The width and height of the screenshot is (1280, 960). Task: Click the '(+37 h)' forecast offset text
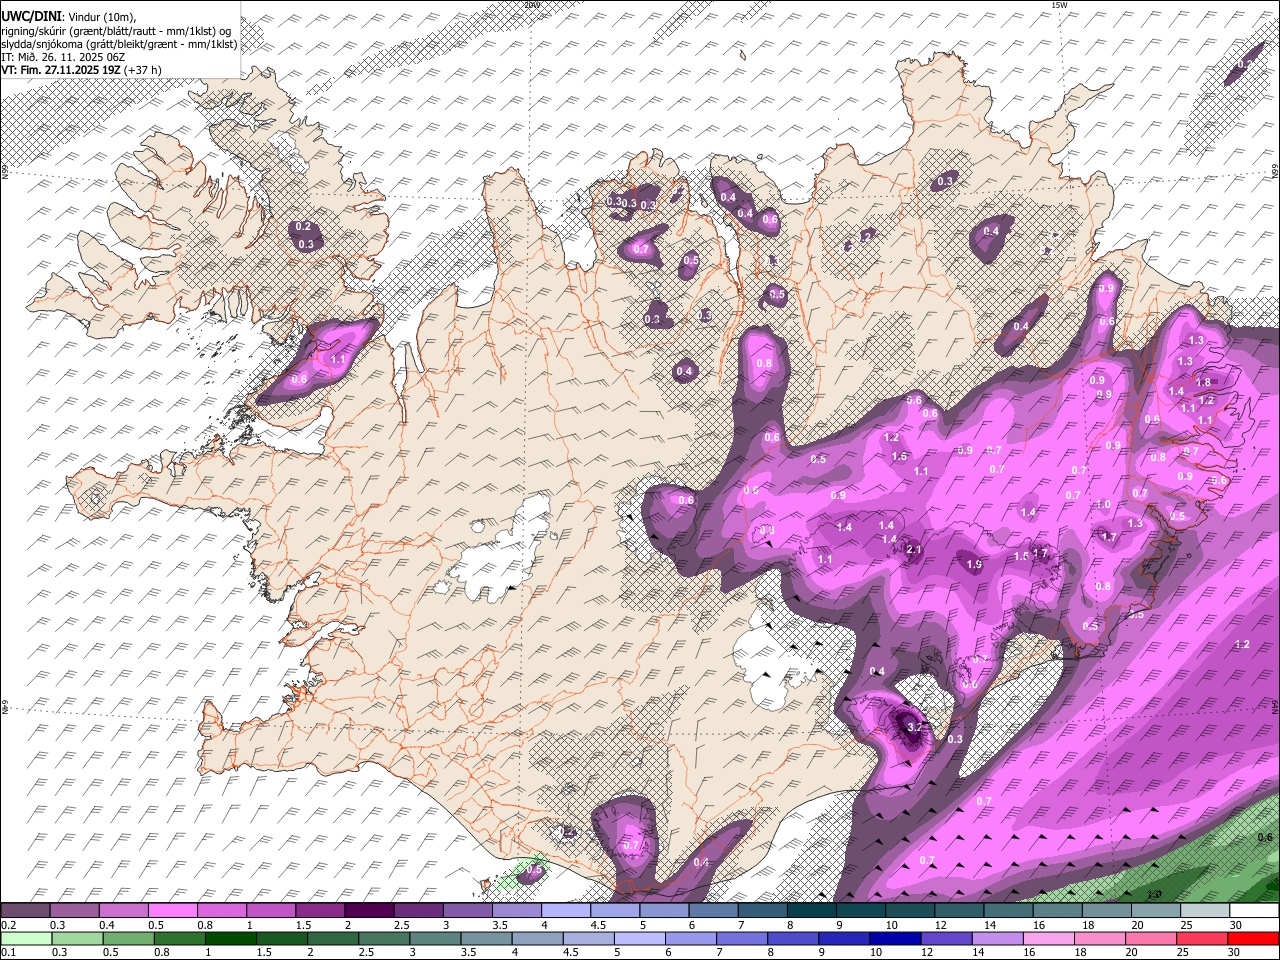pyautogui.click(x=143, y=70)
